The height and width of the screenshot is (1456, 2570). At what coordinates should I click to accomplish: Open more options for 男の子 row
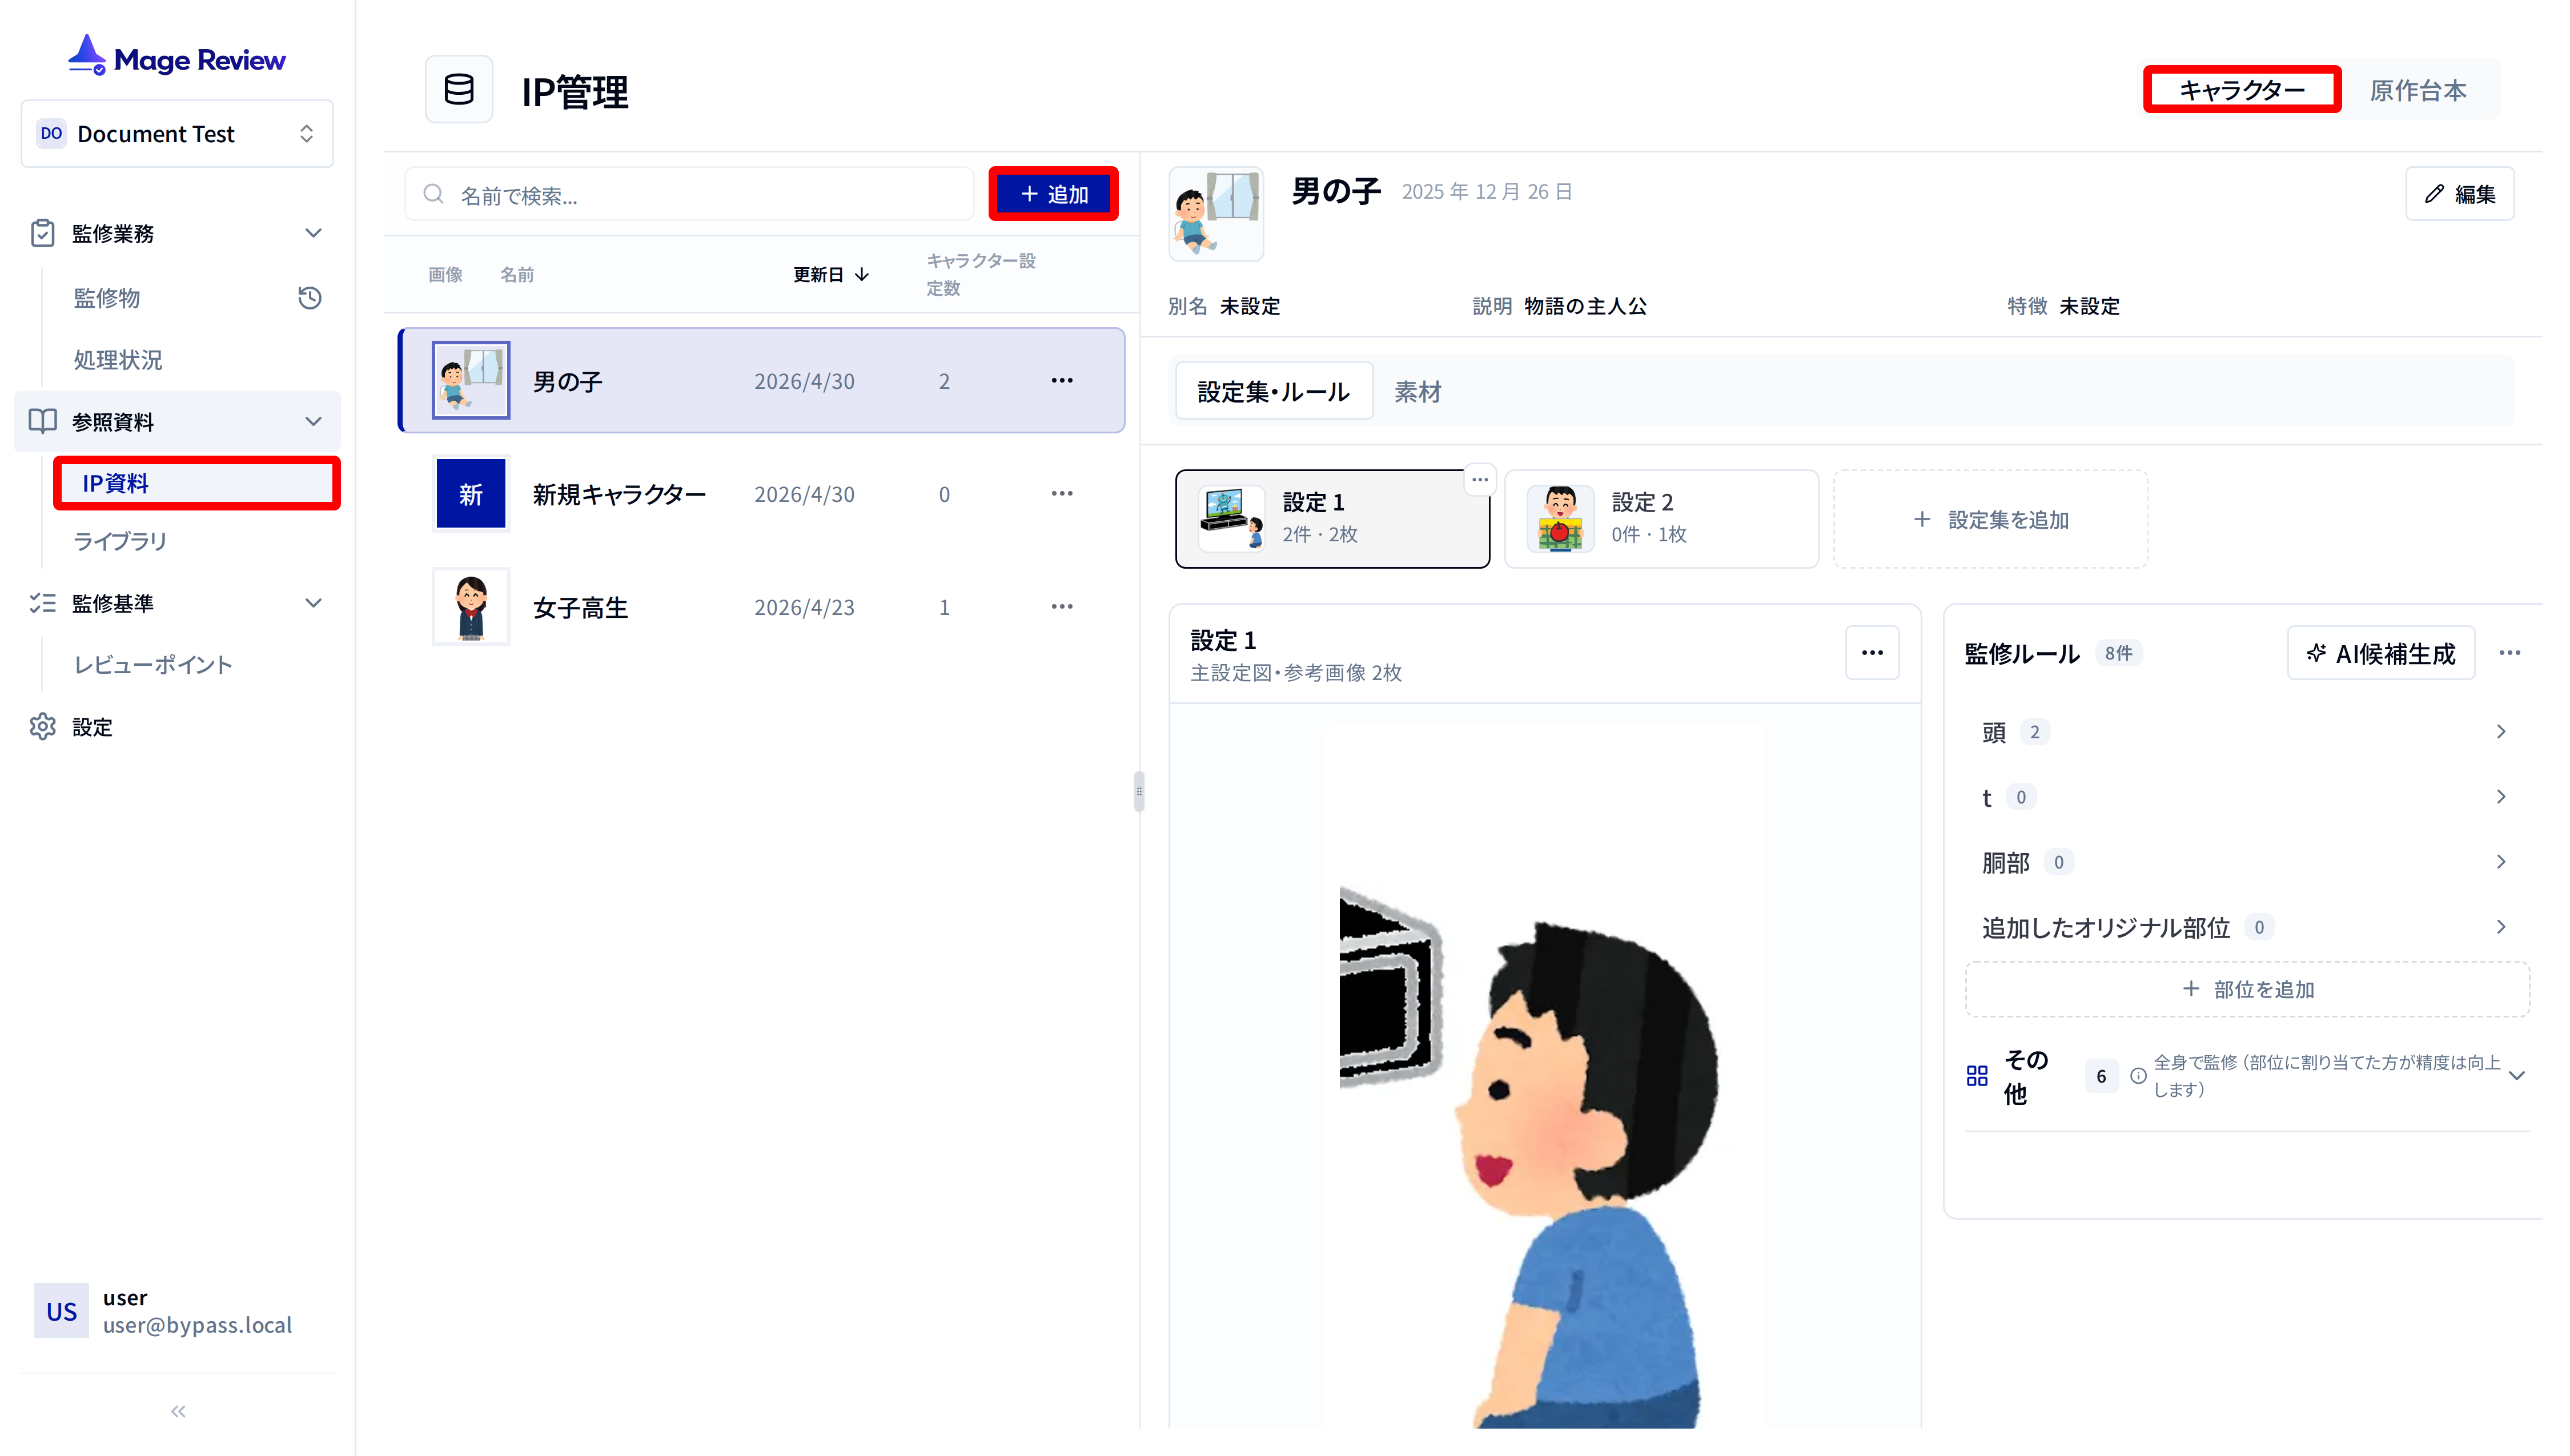coord(1062,381)
